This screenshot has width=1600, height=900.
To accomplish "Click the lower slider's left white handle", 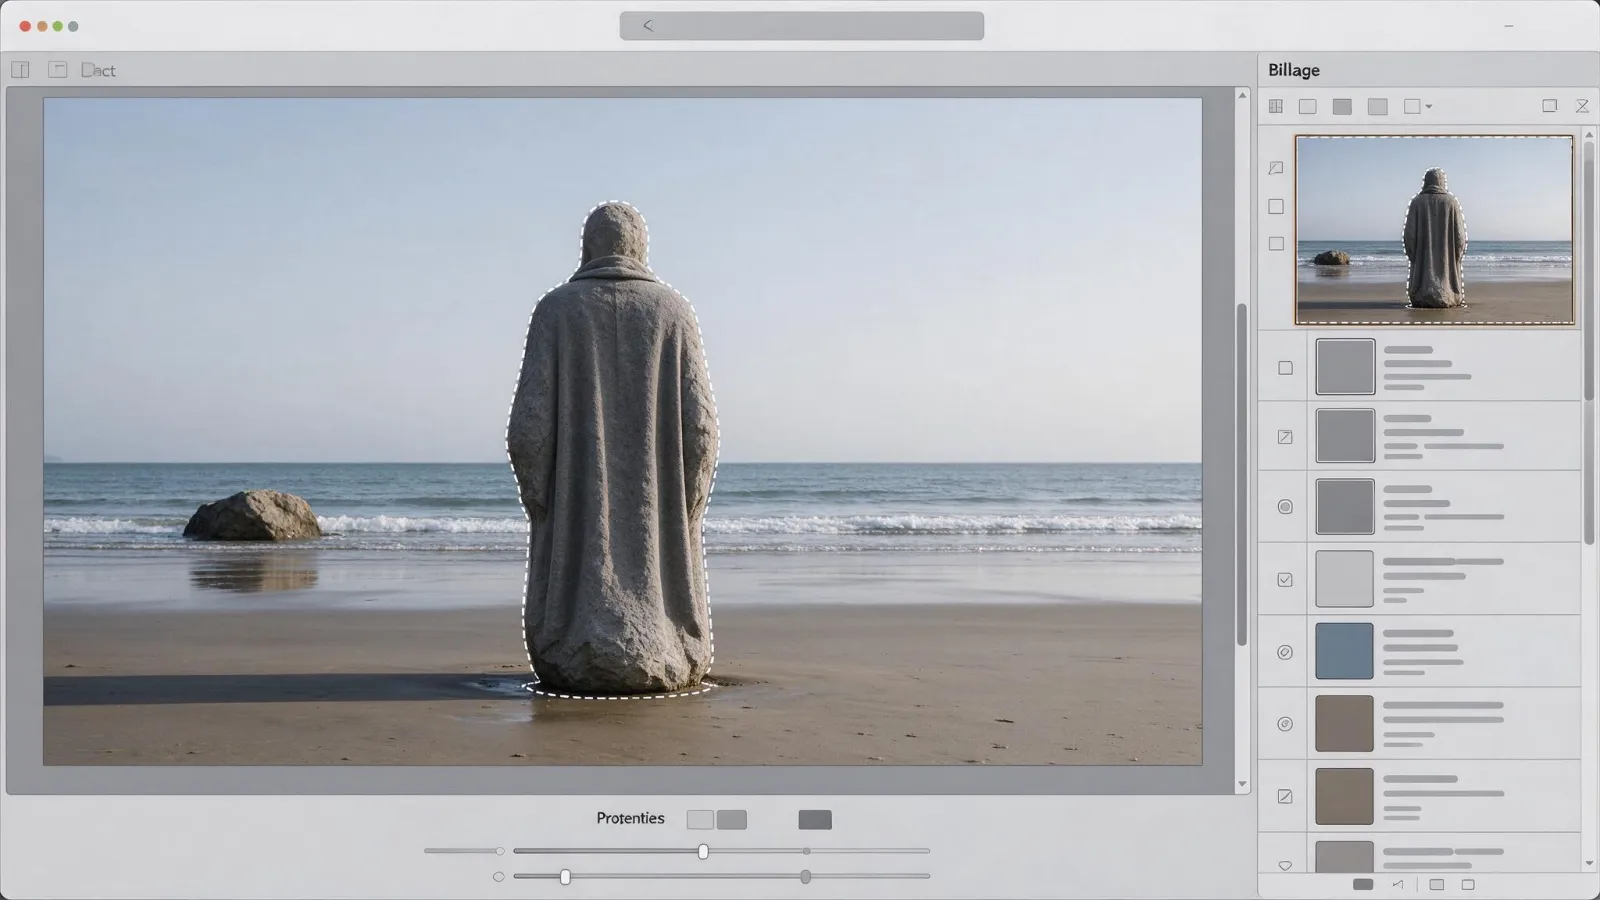I will point(565,877).
